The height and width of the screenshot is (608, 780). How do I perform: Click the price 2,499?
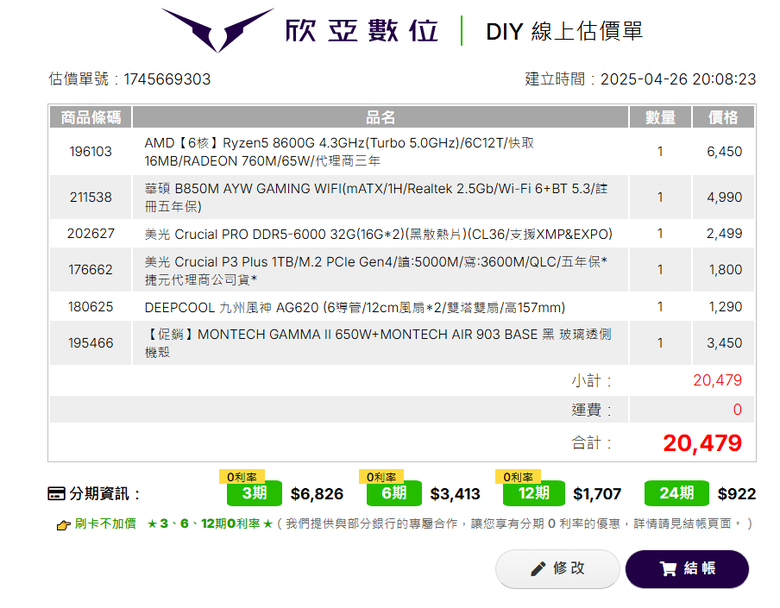(724, 233)
